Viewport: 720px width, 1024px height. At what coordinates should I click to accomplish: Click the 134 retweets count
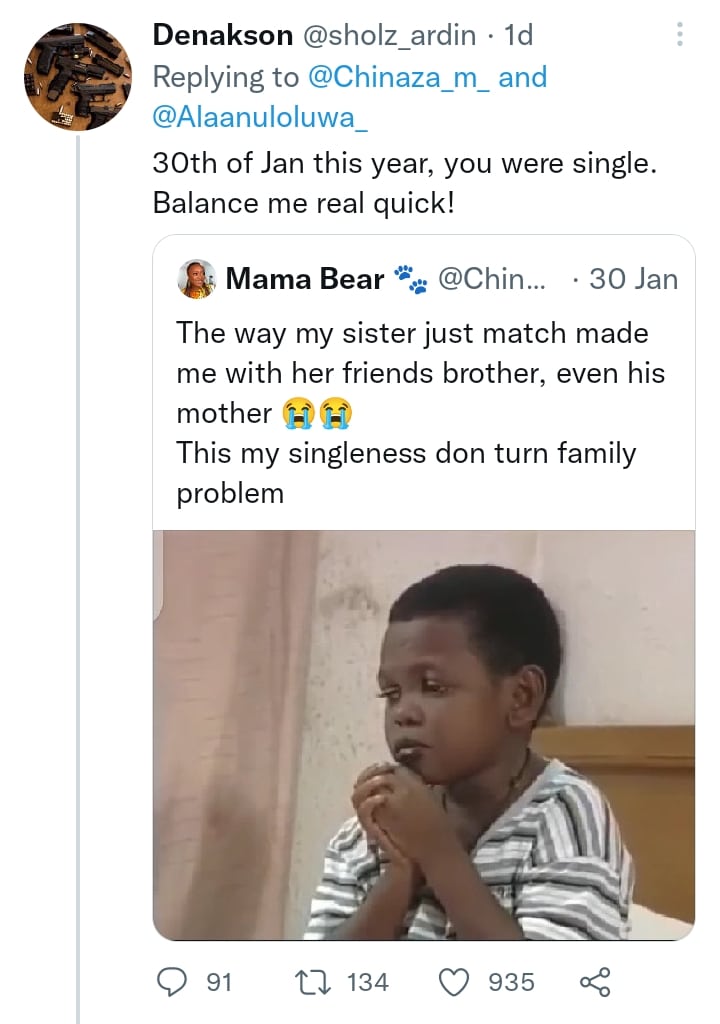point(367,982)
